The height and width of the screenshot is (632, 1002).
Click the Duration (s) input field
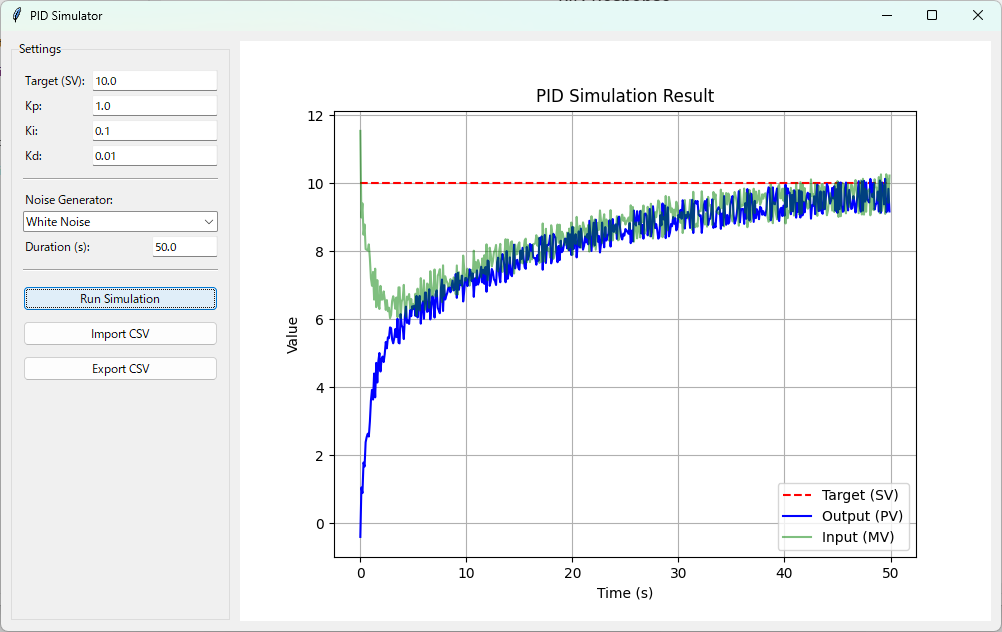click(184, 247)
